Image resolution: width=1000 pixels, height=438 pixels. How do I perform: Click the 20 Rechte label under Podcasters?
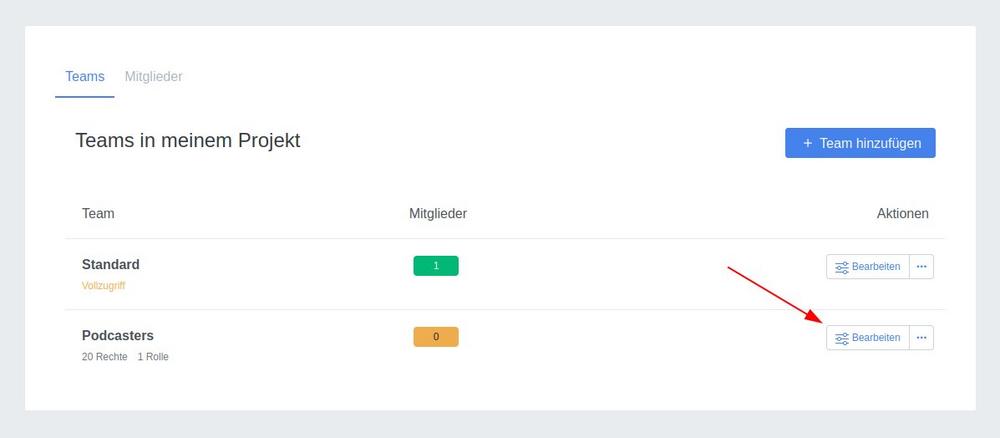tap(105, 356)
